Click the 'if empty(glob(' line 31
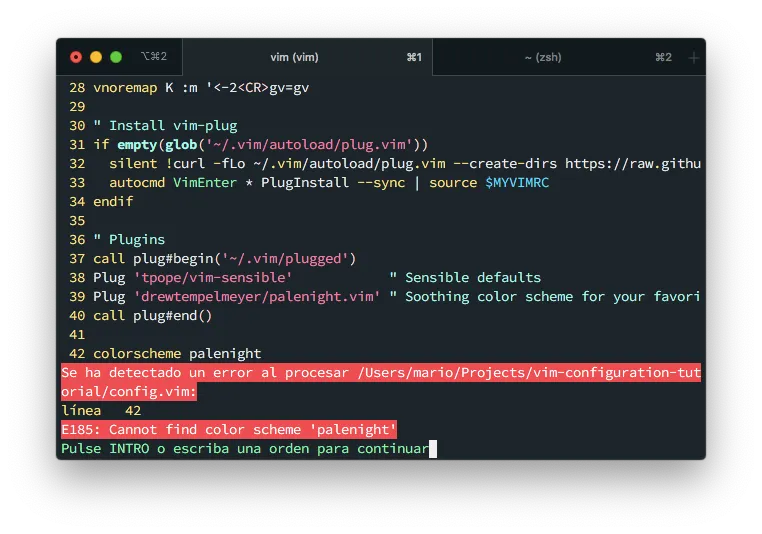Viewport: 762px width, 534px height. point(260,144)
